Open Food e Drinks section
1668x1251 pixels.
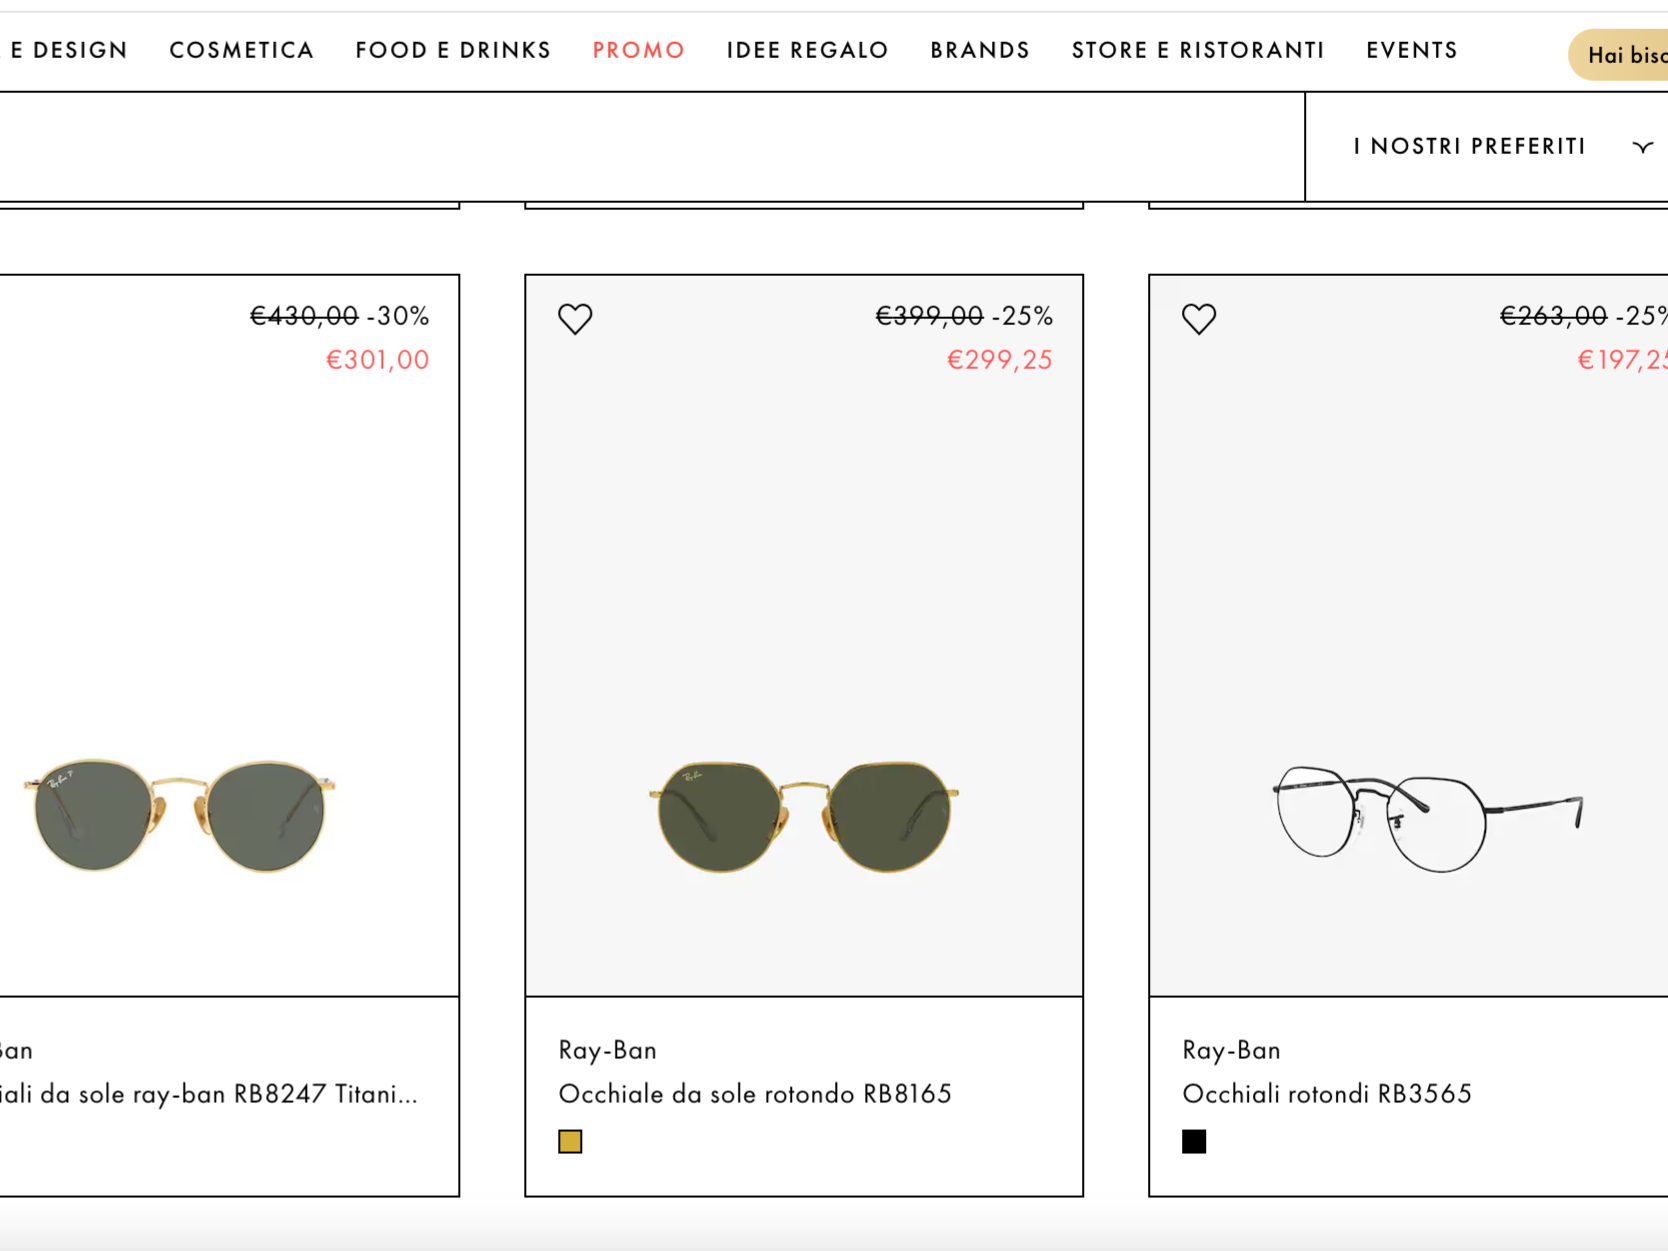coord(453,50)
